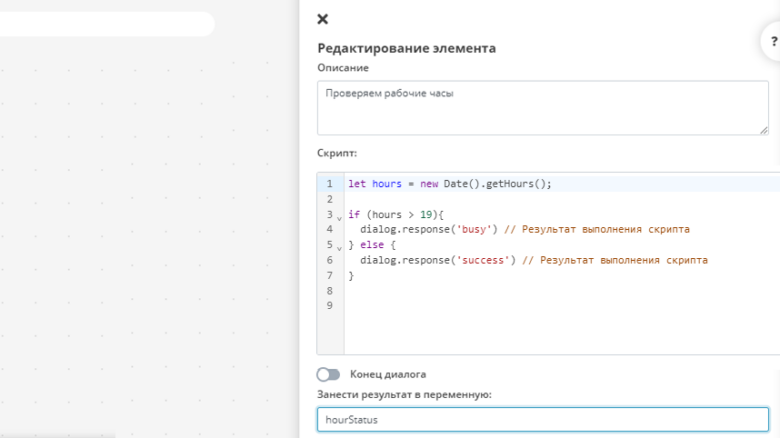Collapse the if block on line 3
Image resolution: width=780 pixels, height=438 pixels.
click(x=339, y=218)
